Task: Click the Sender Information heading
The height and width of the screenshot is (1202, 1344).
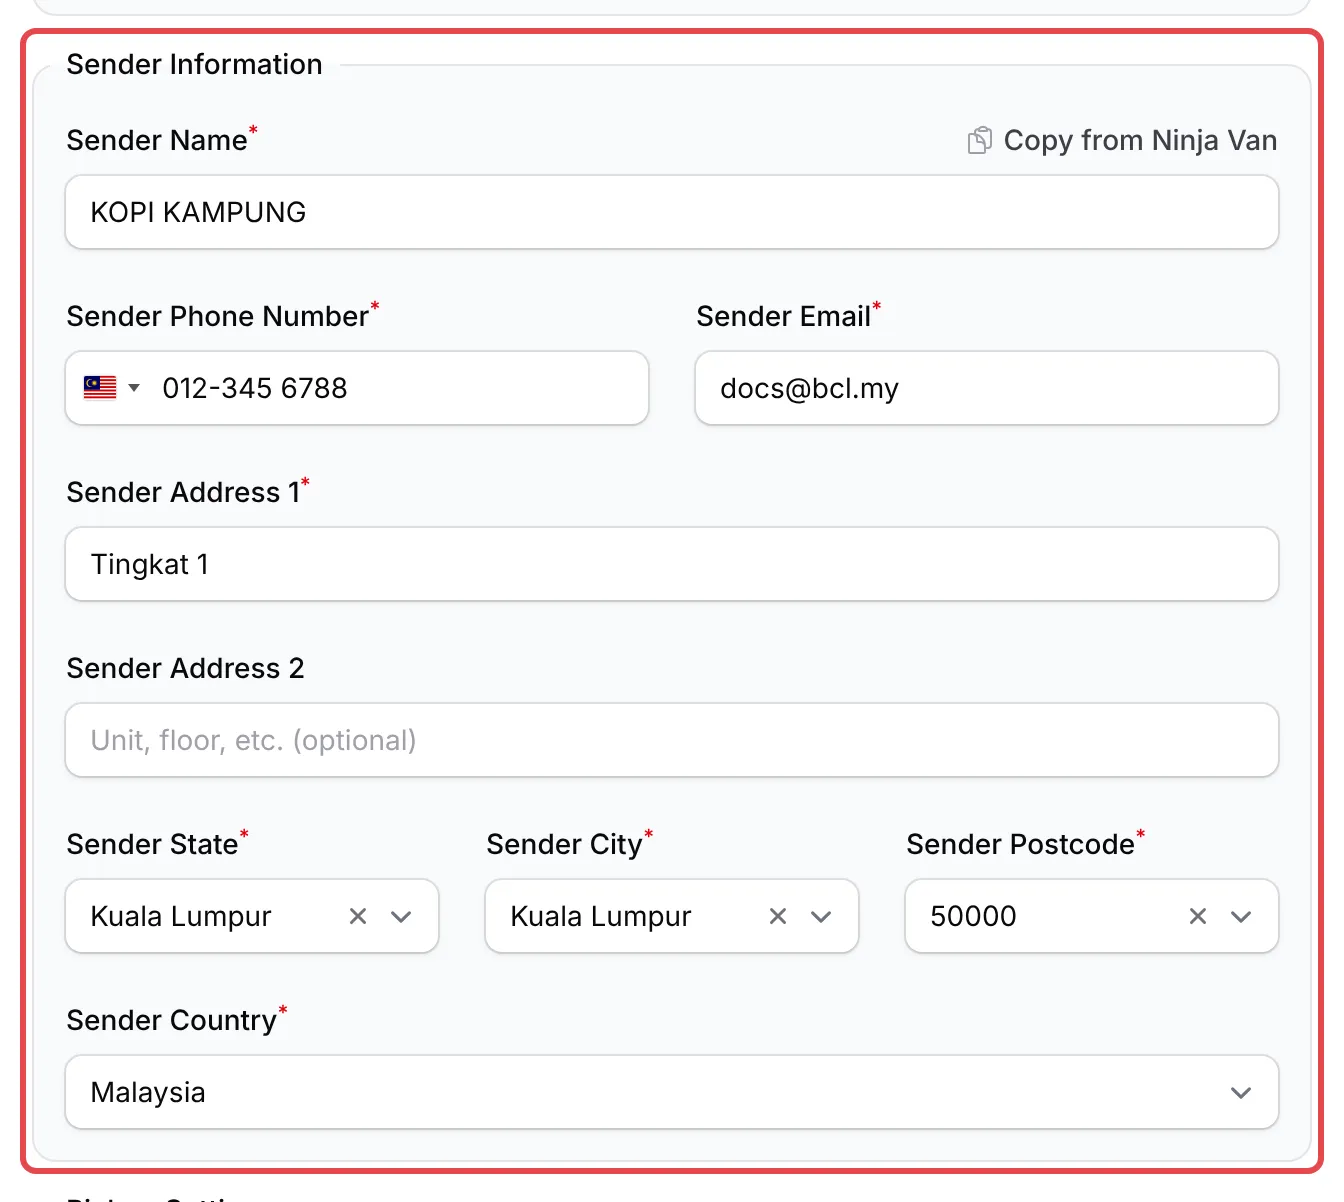Action: [x=194, y=64]
